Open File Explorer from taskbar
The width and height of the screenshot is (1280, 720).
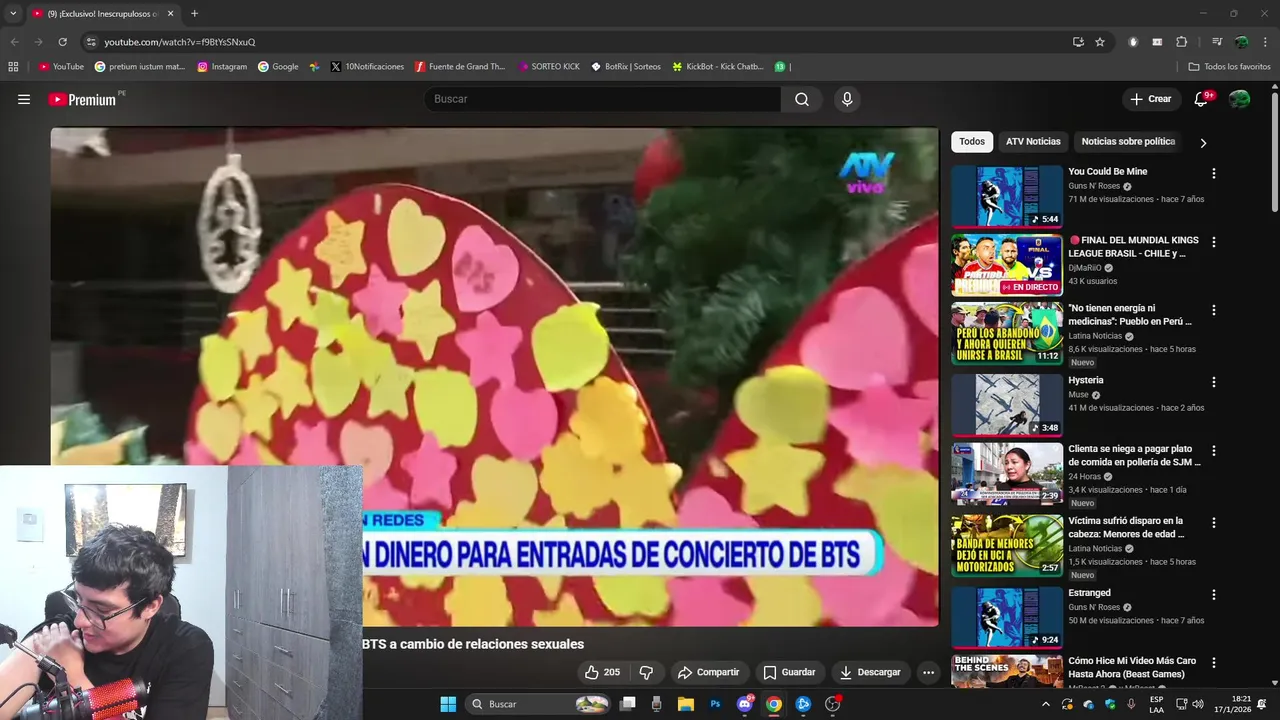click(x=686, y=704)
